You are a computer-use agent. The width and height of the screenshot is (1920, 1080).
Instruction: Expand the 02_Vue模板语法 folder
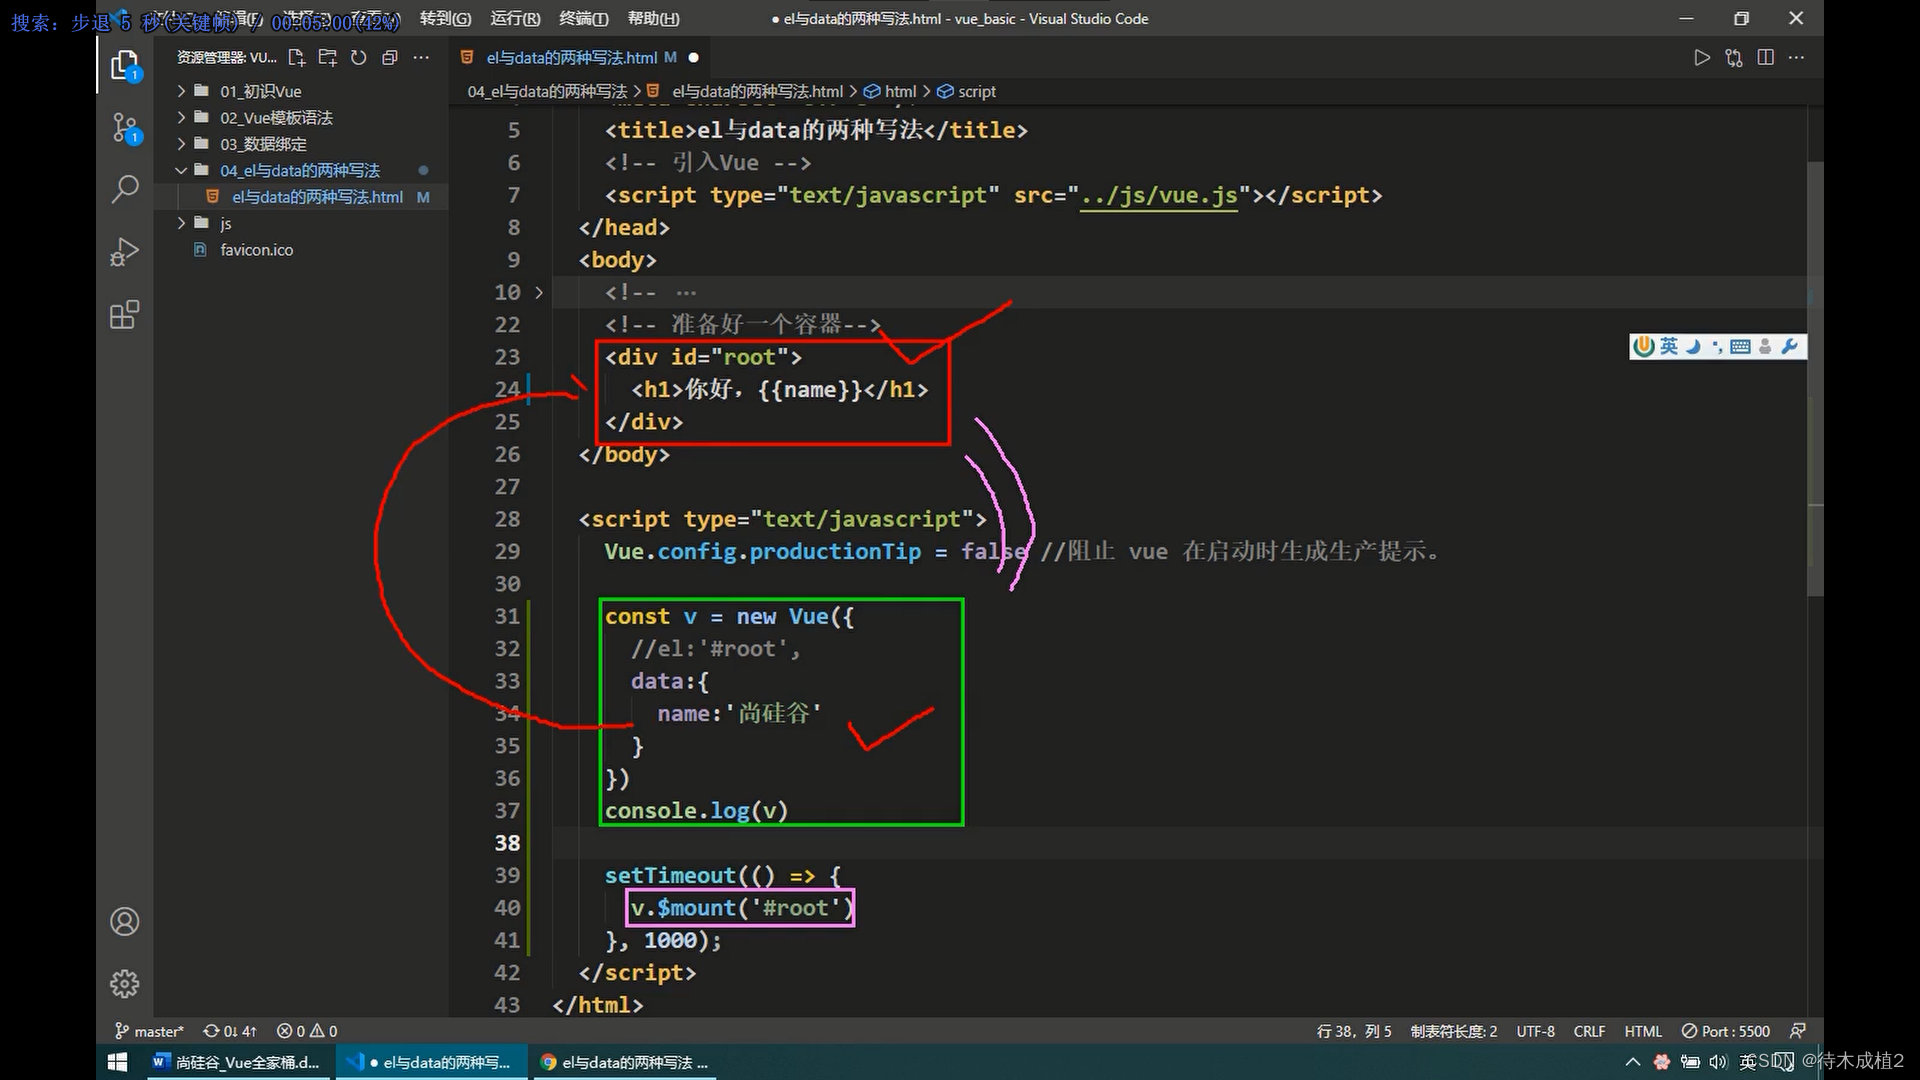pyautogui.click(x=300, y=118)
